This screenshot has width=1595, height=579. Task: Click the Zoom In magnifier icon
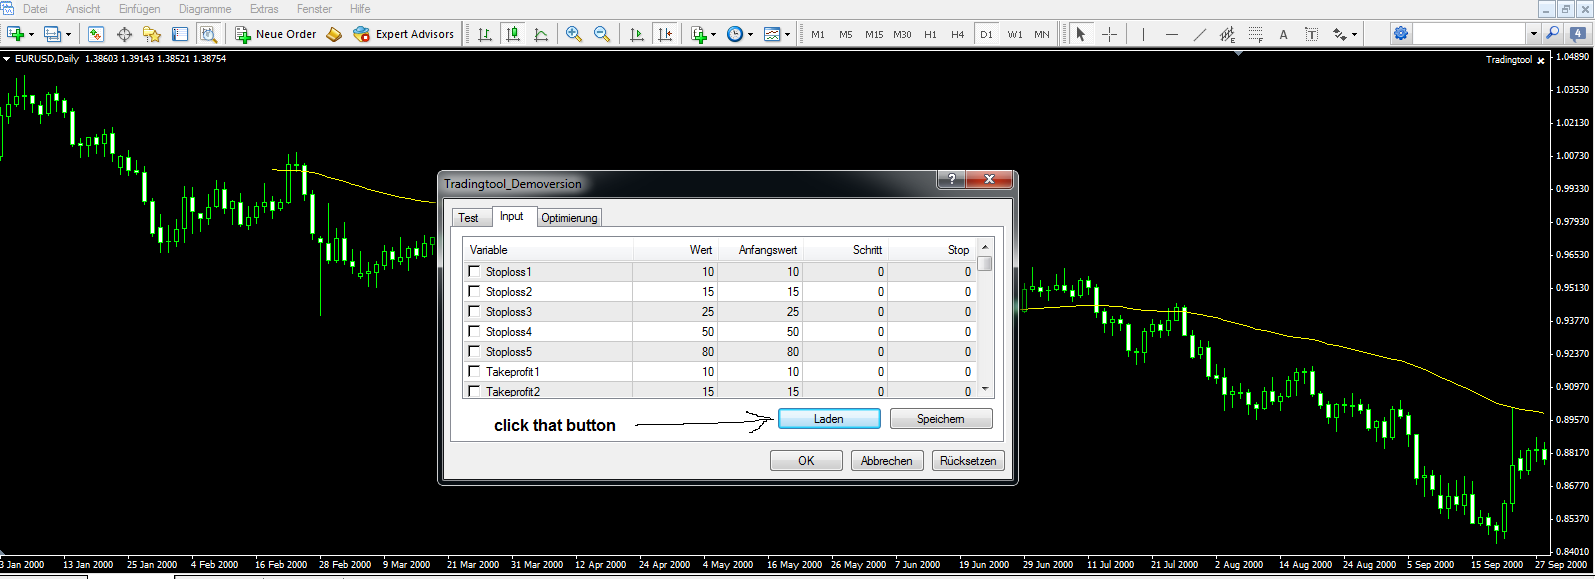tap(574, 34)
